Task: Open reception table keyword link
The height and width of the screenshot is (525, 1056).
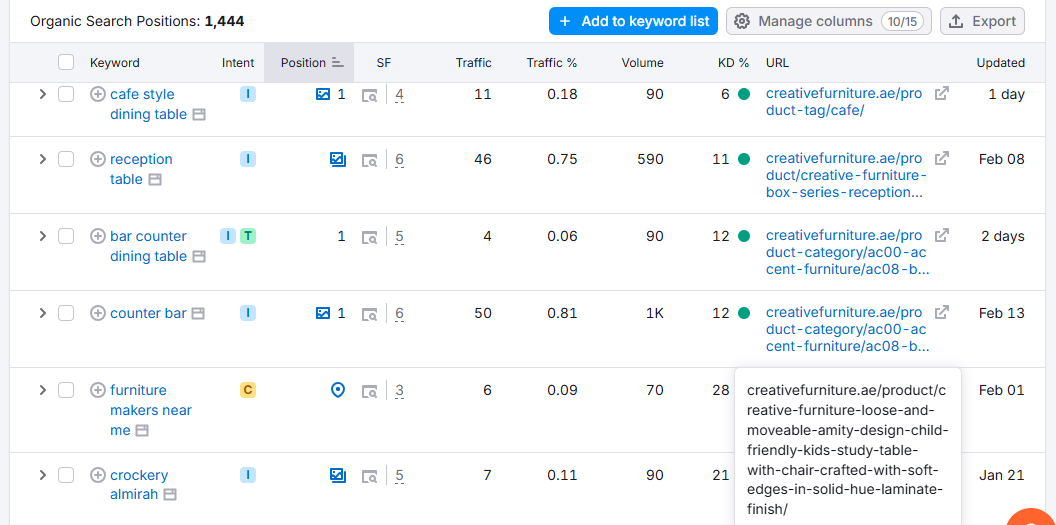Action: pyautogui.click(x=141, y=170)
